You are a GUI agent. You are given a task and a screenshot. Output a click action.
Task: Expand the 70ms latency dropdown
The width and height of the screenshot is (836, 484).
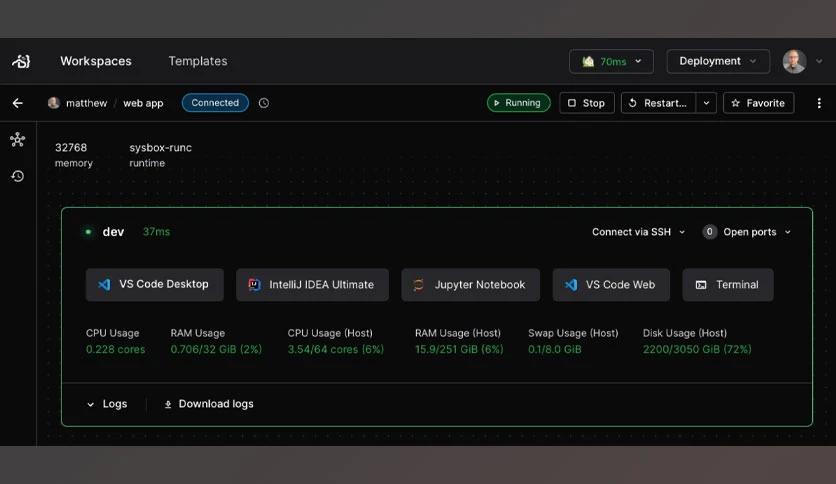(x=611, y=61)
